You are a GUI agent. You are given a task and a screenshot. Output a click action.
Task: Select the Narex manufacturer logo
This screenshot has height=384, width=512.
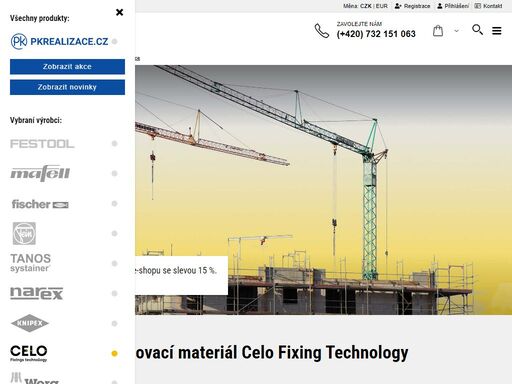pos(37,293)
